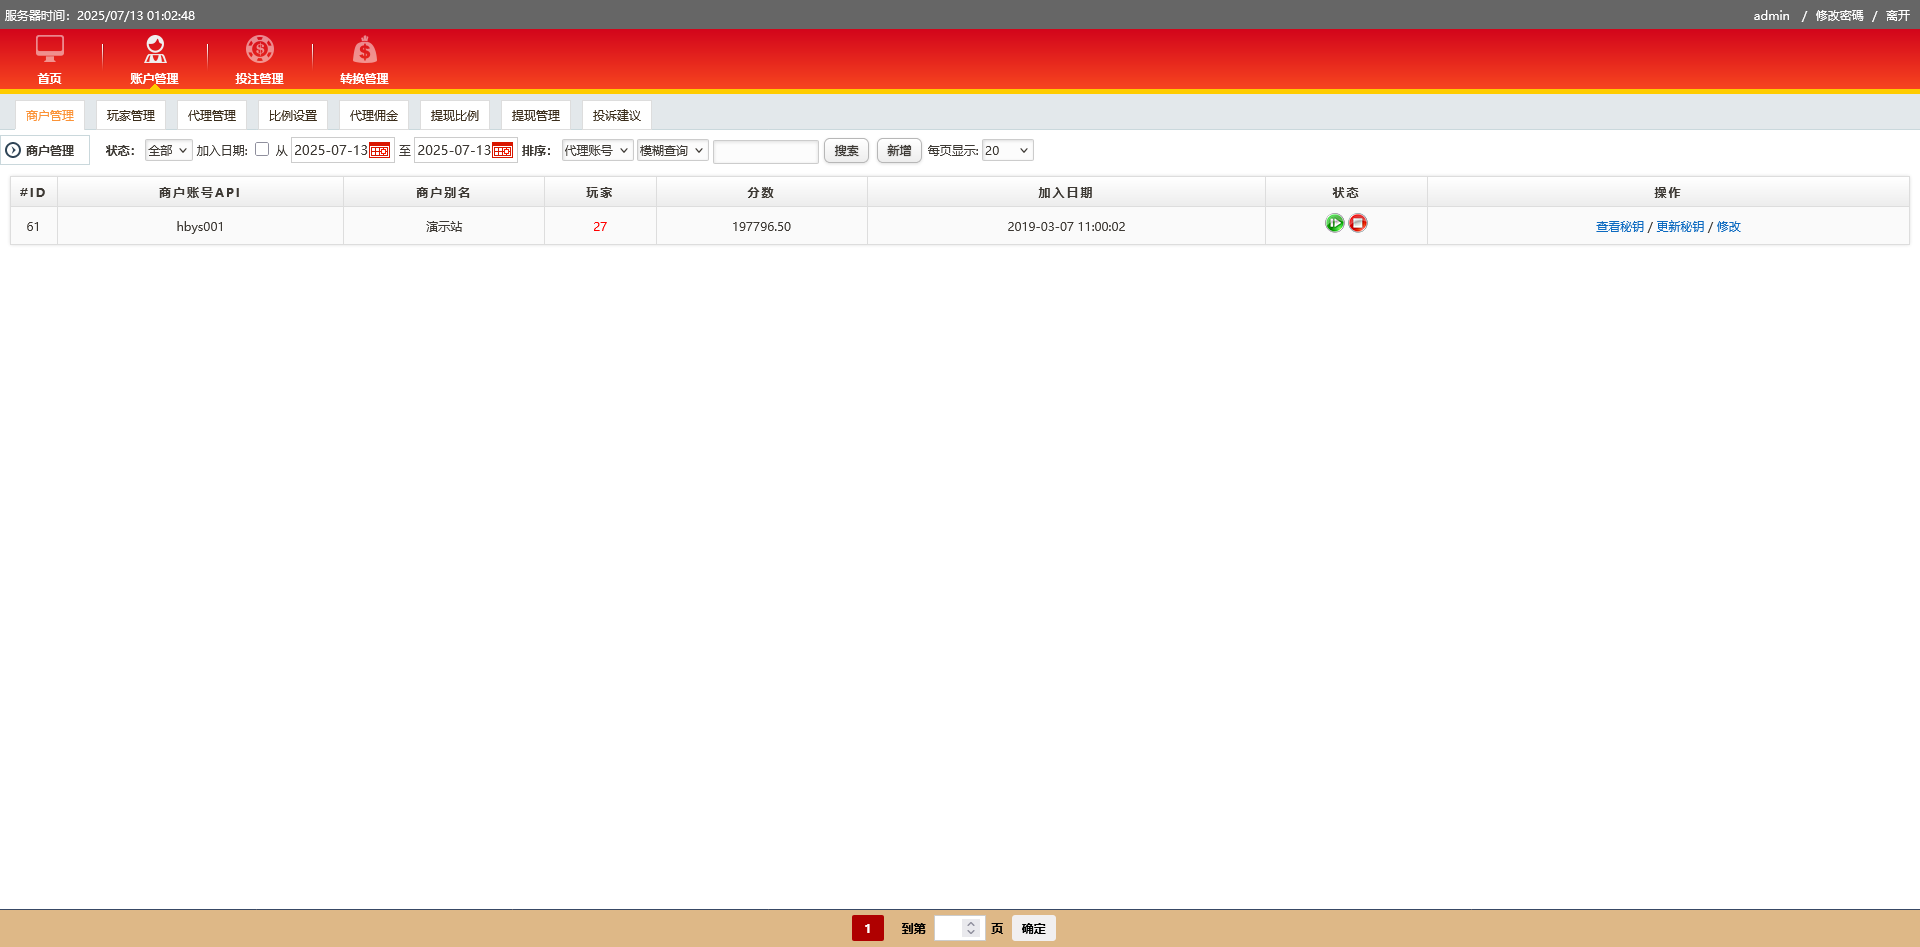Image resolution: width=1920 pixels, height=947 pixels.
Task: Click the #ID column header
Action: click(x=33, y=192)
